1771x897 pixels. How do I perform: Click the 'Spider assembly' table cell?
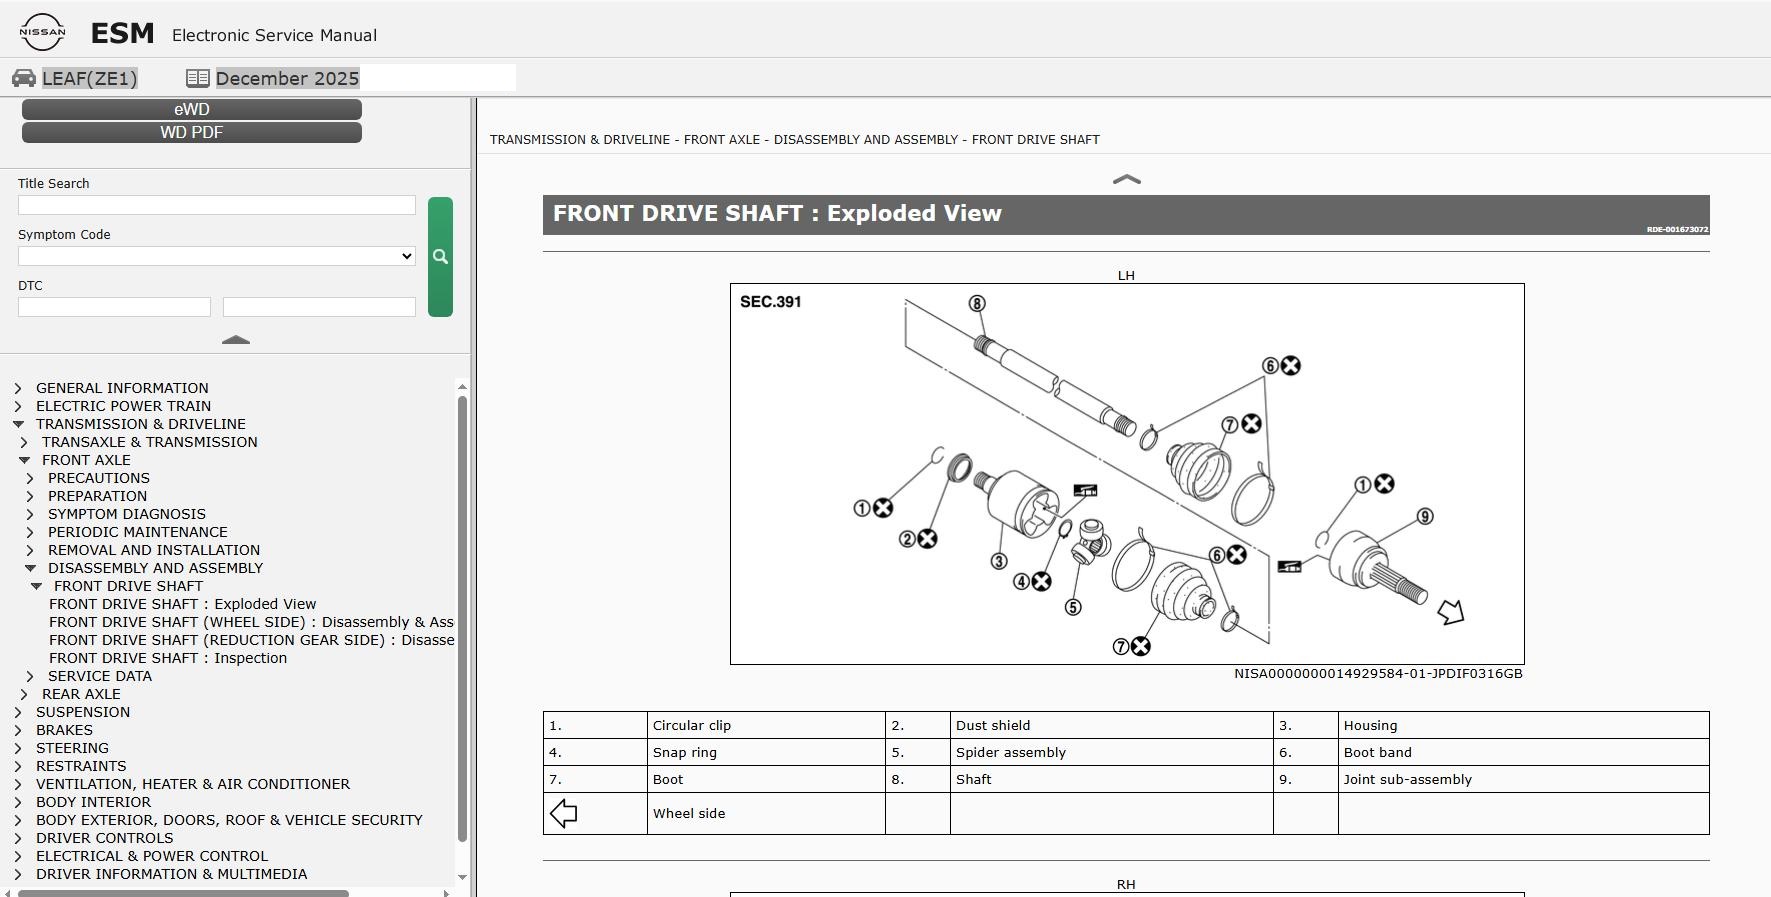click(1111, 752)
